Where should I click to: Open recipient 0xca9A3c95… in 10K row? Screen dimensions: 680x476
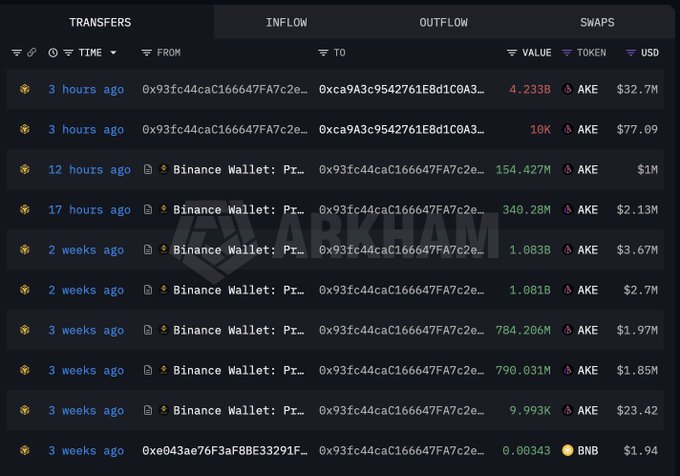pos(402,129)
